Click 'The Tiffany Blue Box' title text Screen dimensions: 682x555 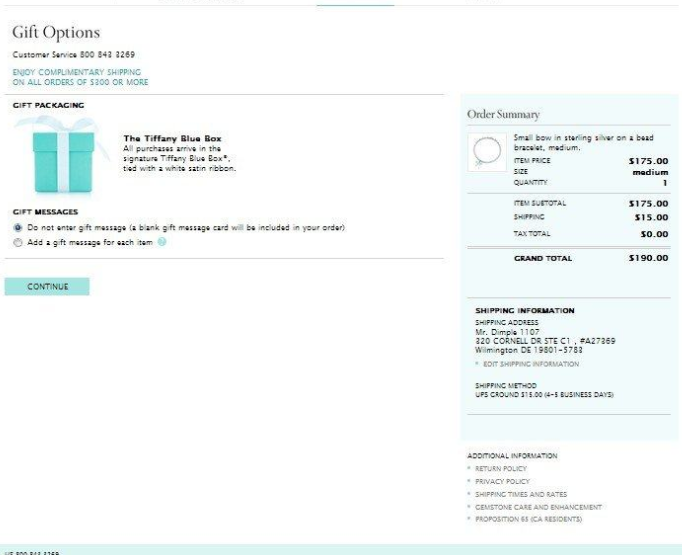coord(172,139)
